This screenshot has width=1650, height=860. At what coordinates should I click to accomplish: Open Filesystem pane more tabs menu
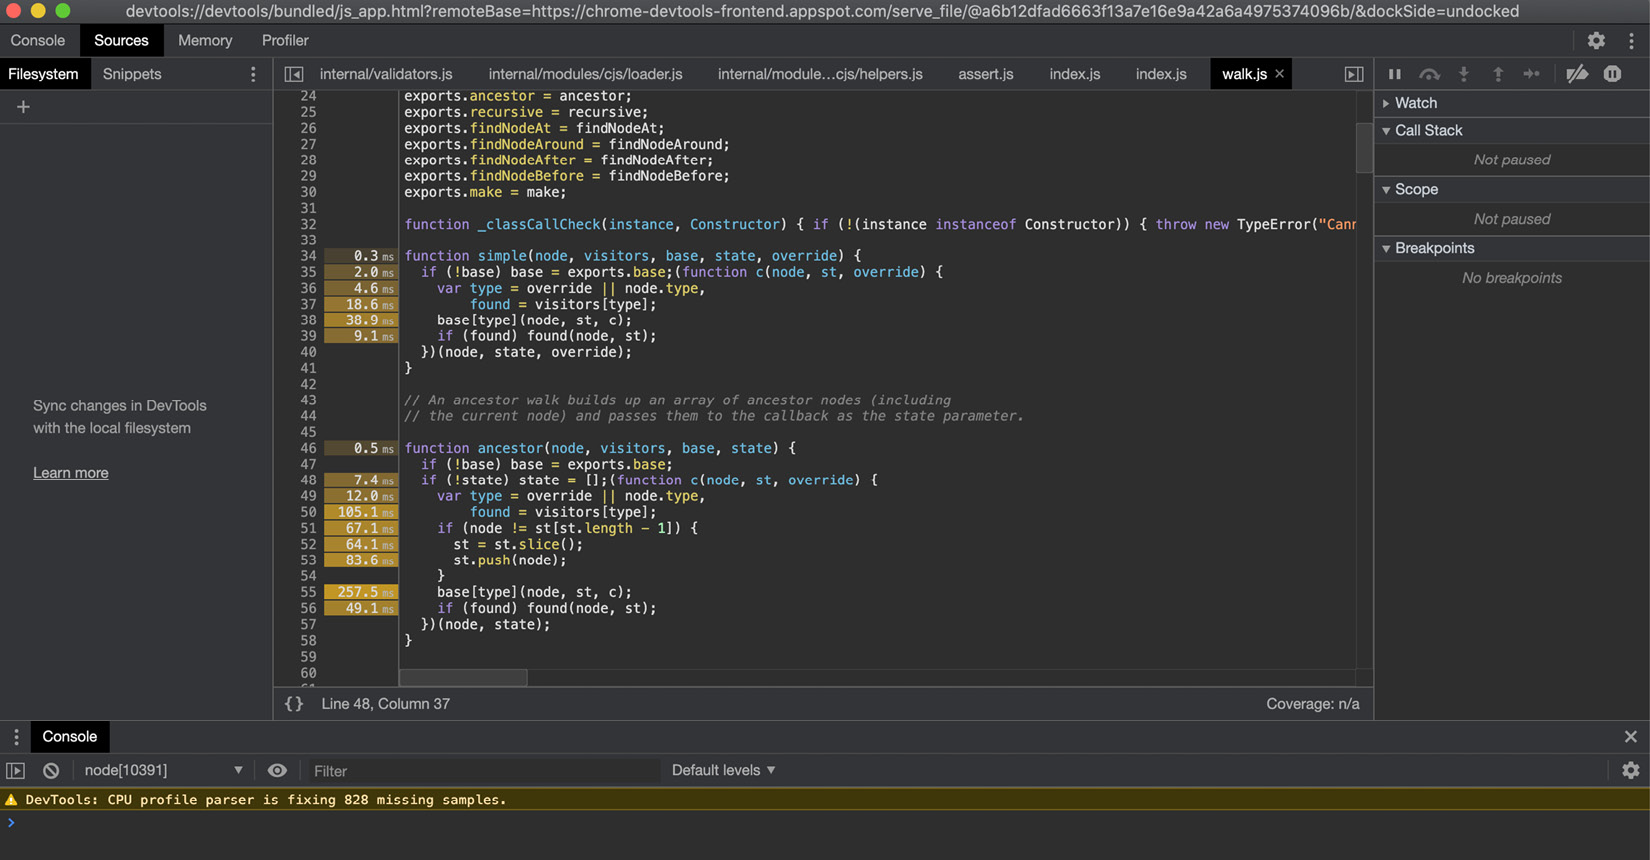[x=253, y=74]
